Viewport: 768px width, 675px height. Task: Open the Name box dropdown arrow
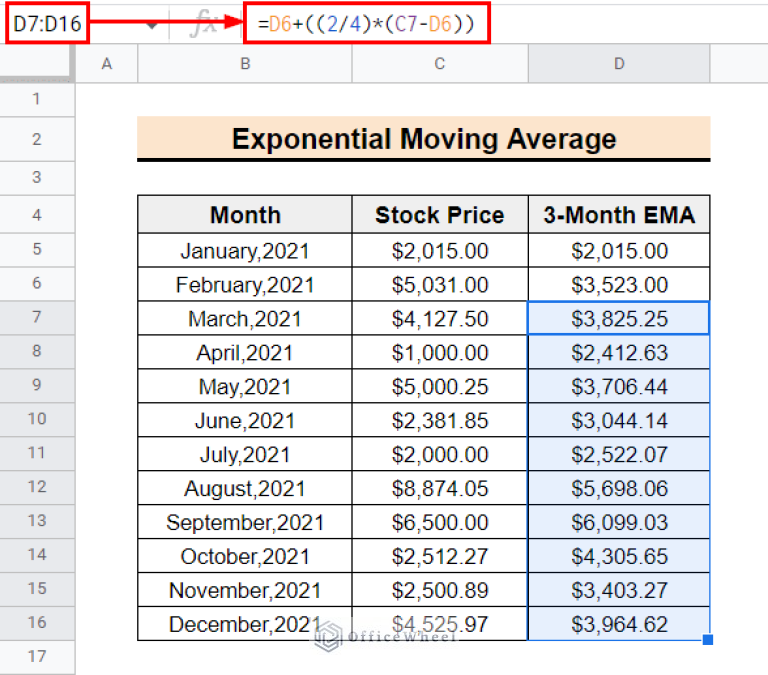pos(152,24)
